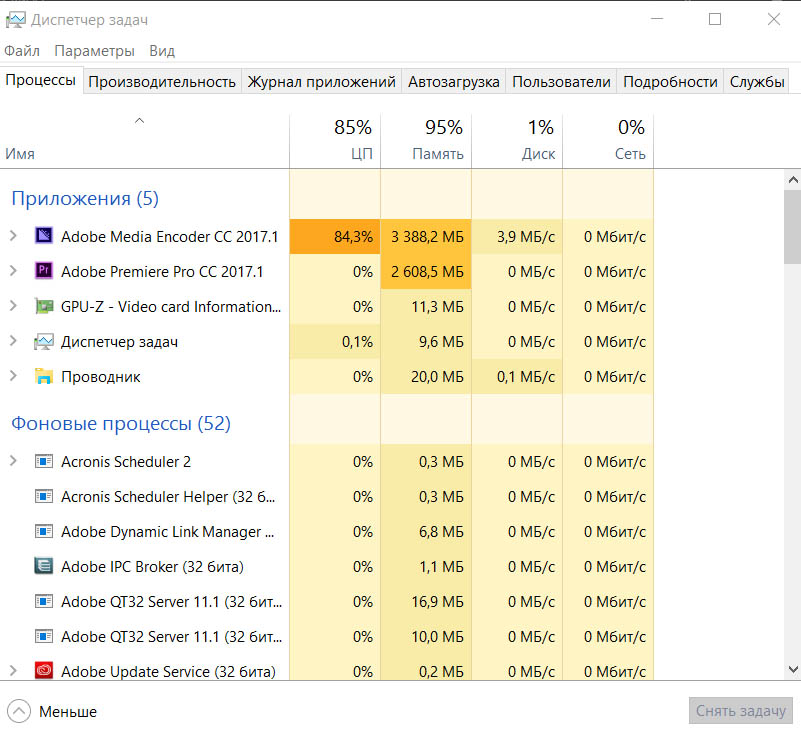
Task: Select the Acronis Scheduler Helper process name
Action: point(168,497)
